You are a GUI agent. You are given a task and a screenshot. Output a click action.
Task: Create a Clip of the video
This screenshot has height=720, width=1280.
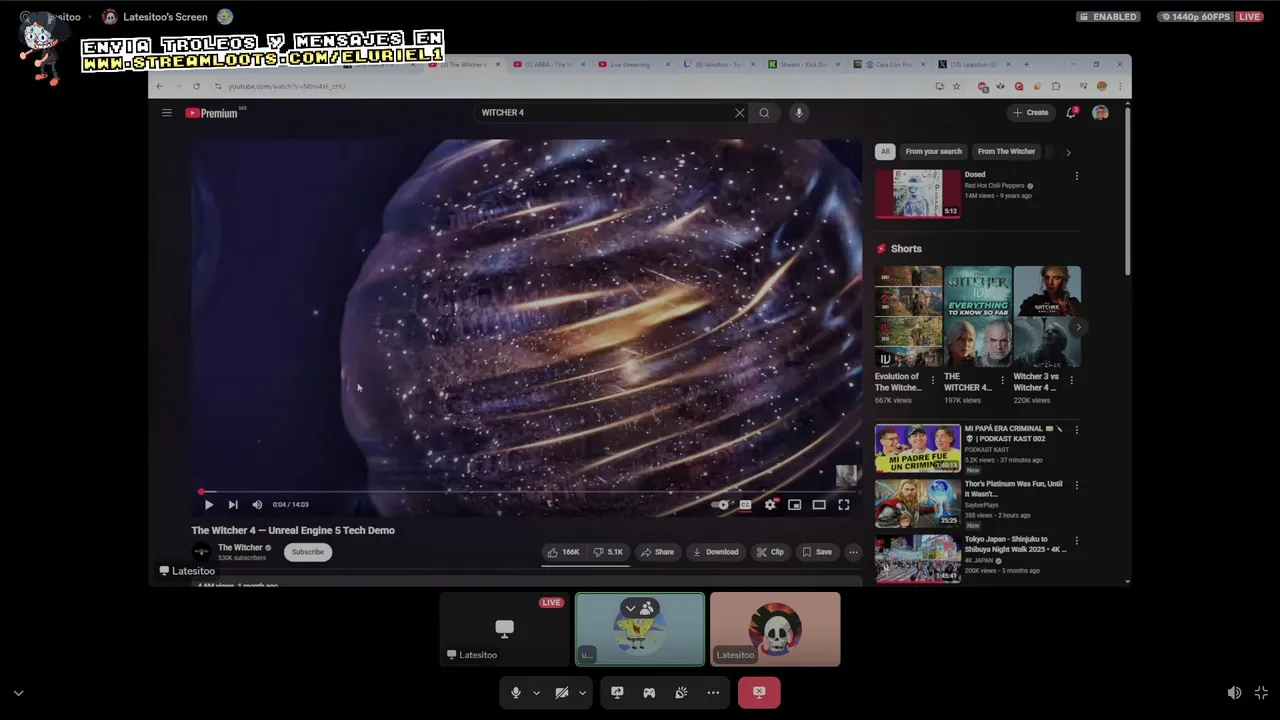(x=770, y=552)
